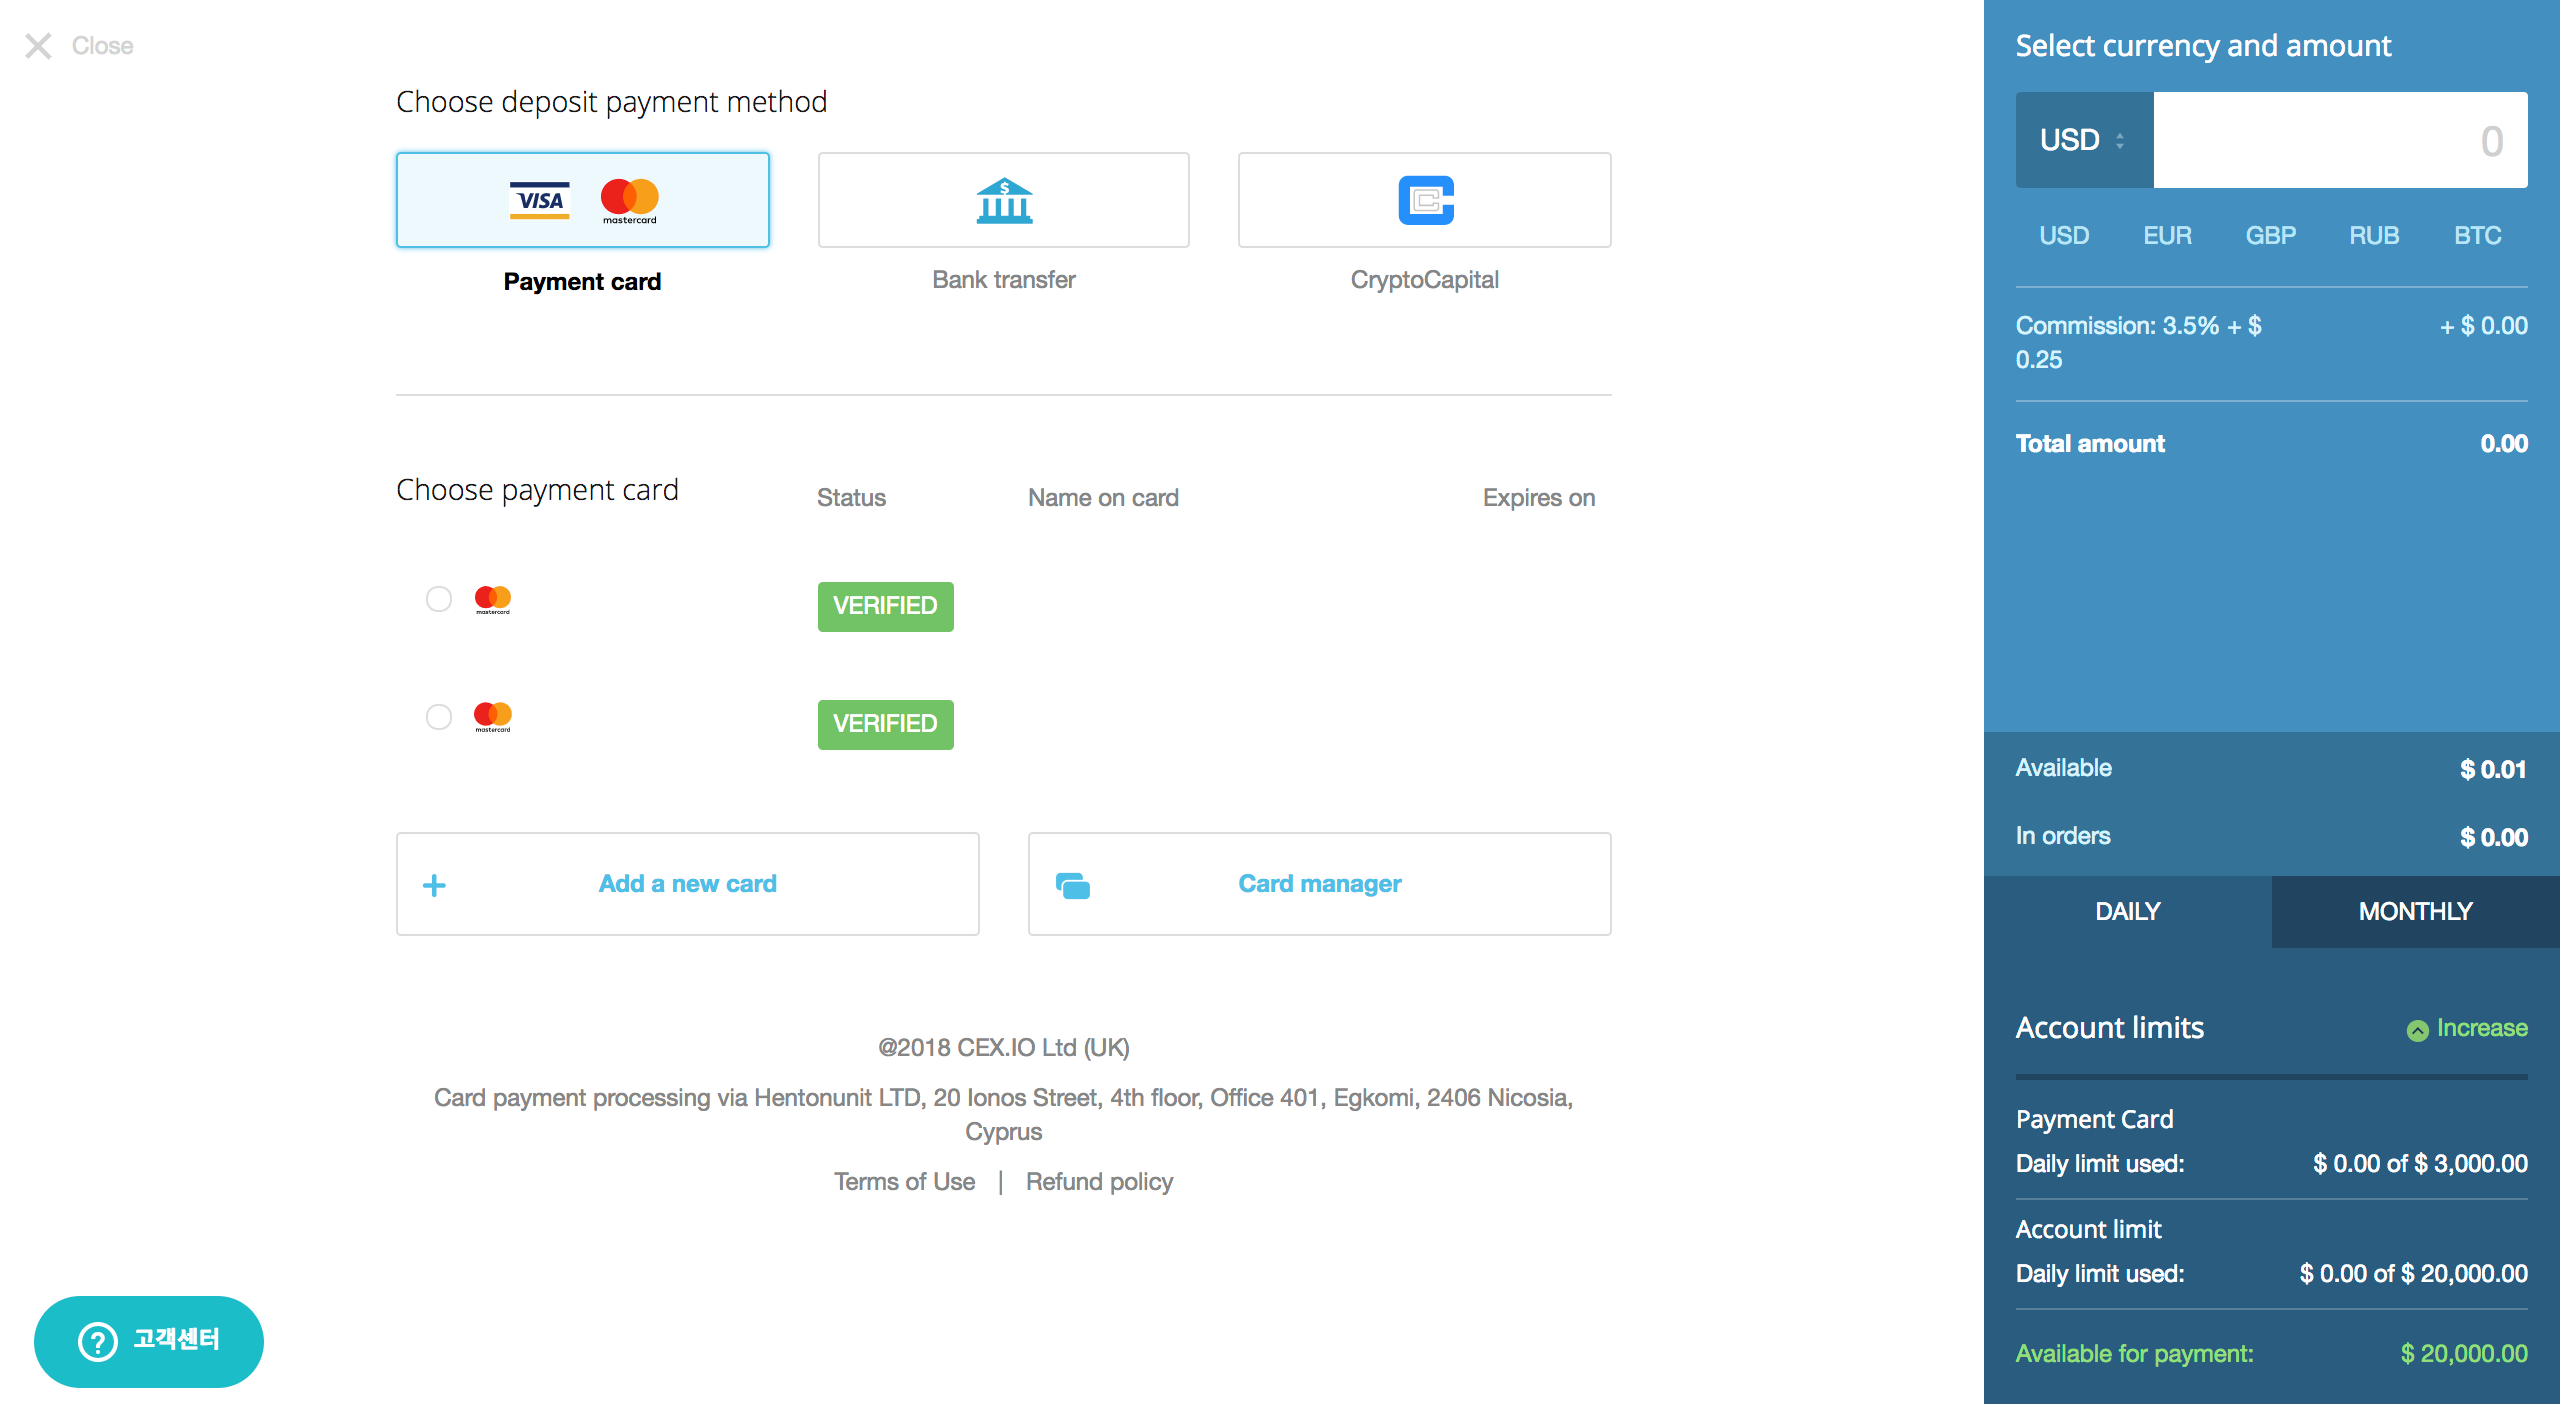
Task: Open the Terms of Use link
Action: [x=904, y=1182]
